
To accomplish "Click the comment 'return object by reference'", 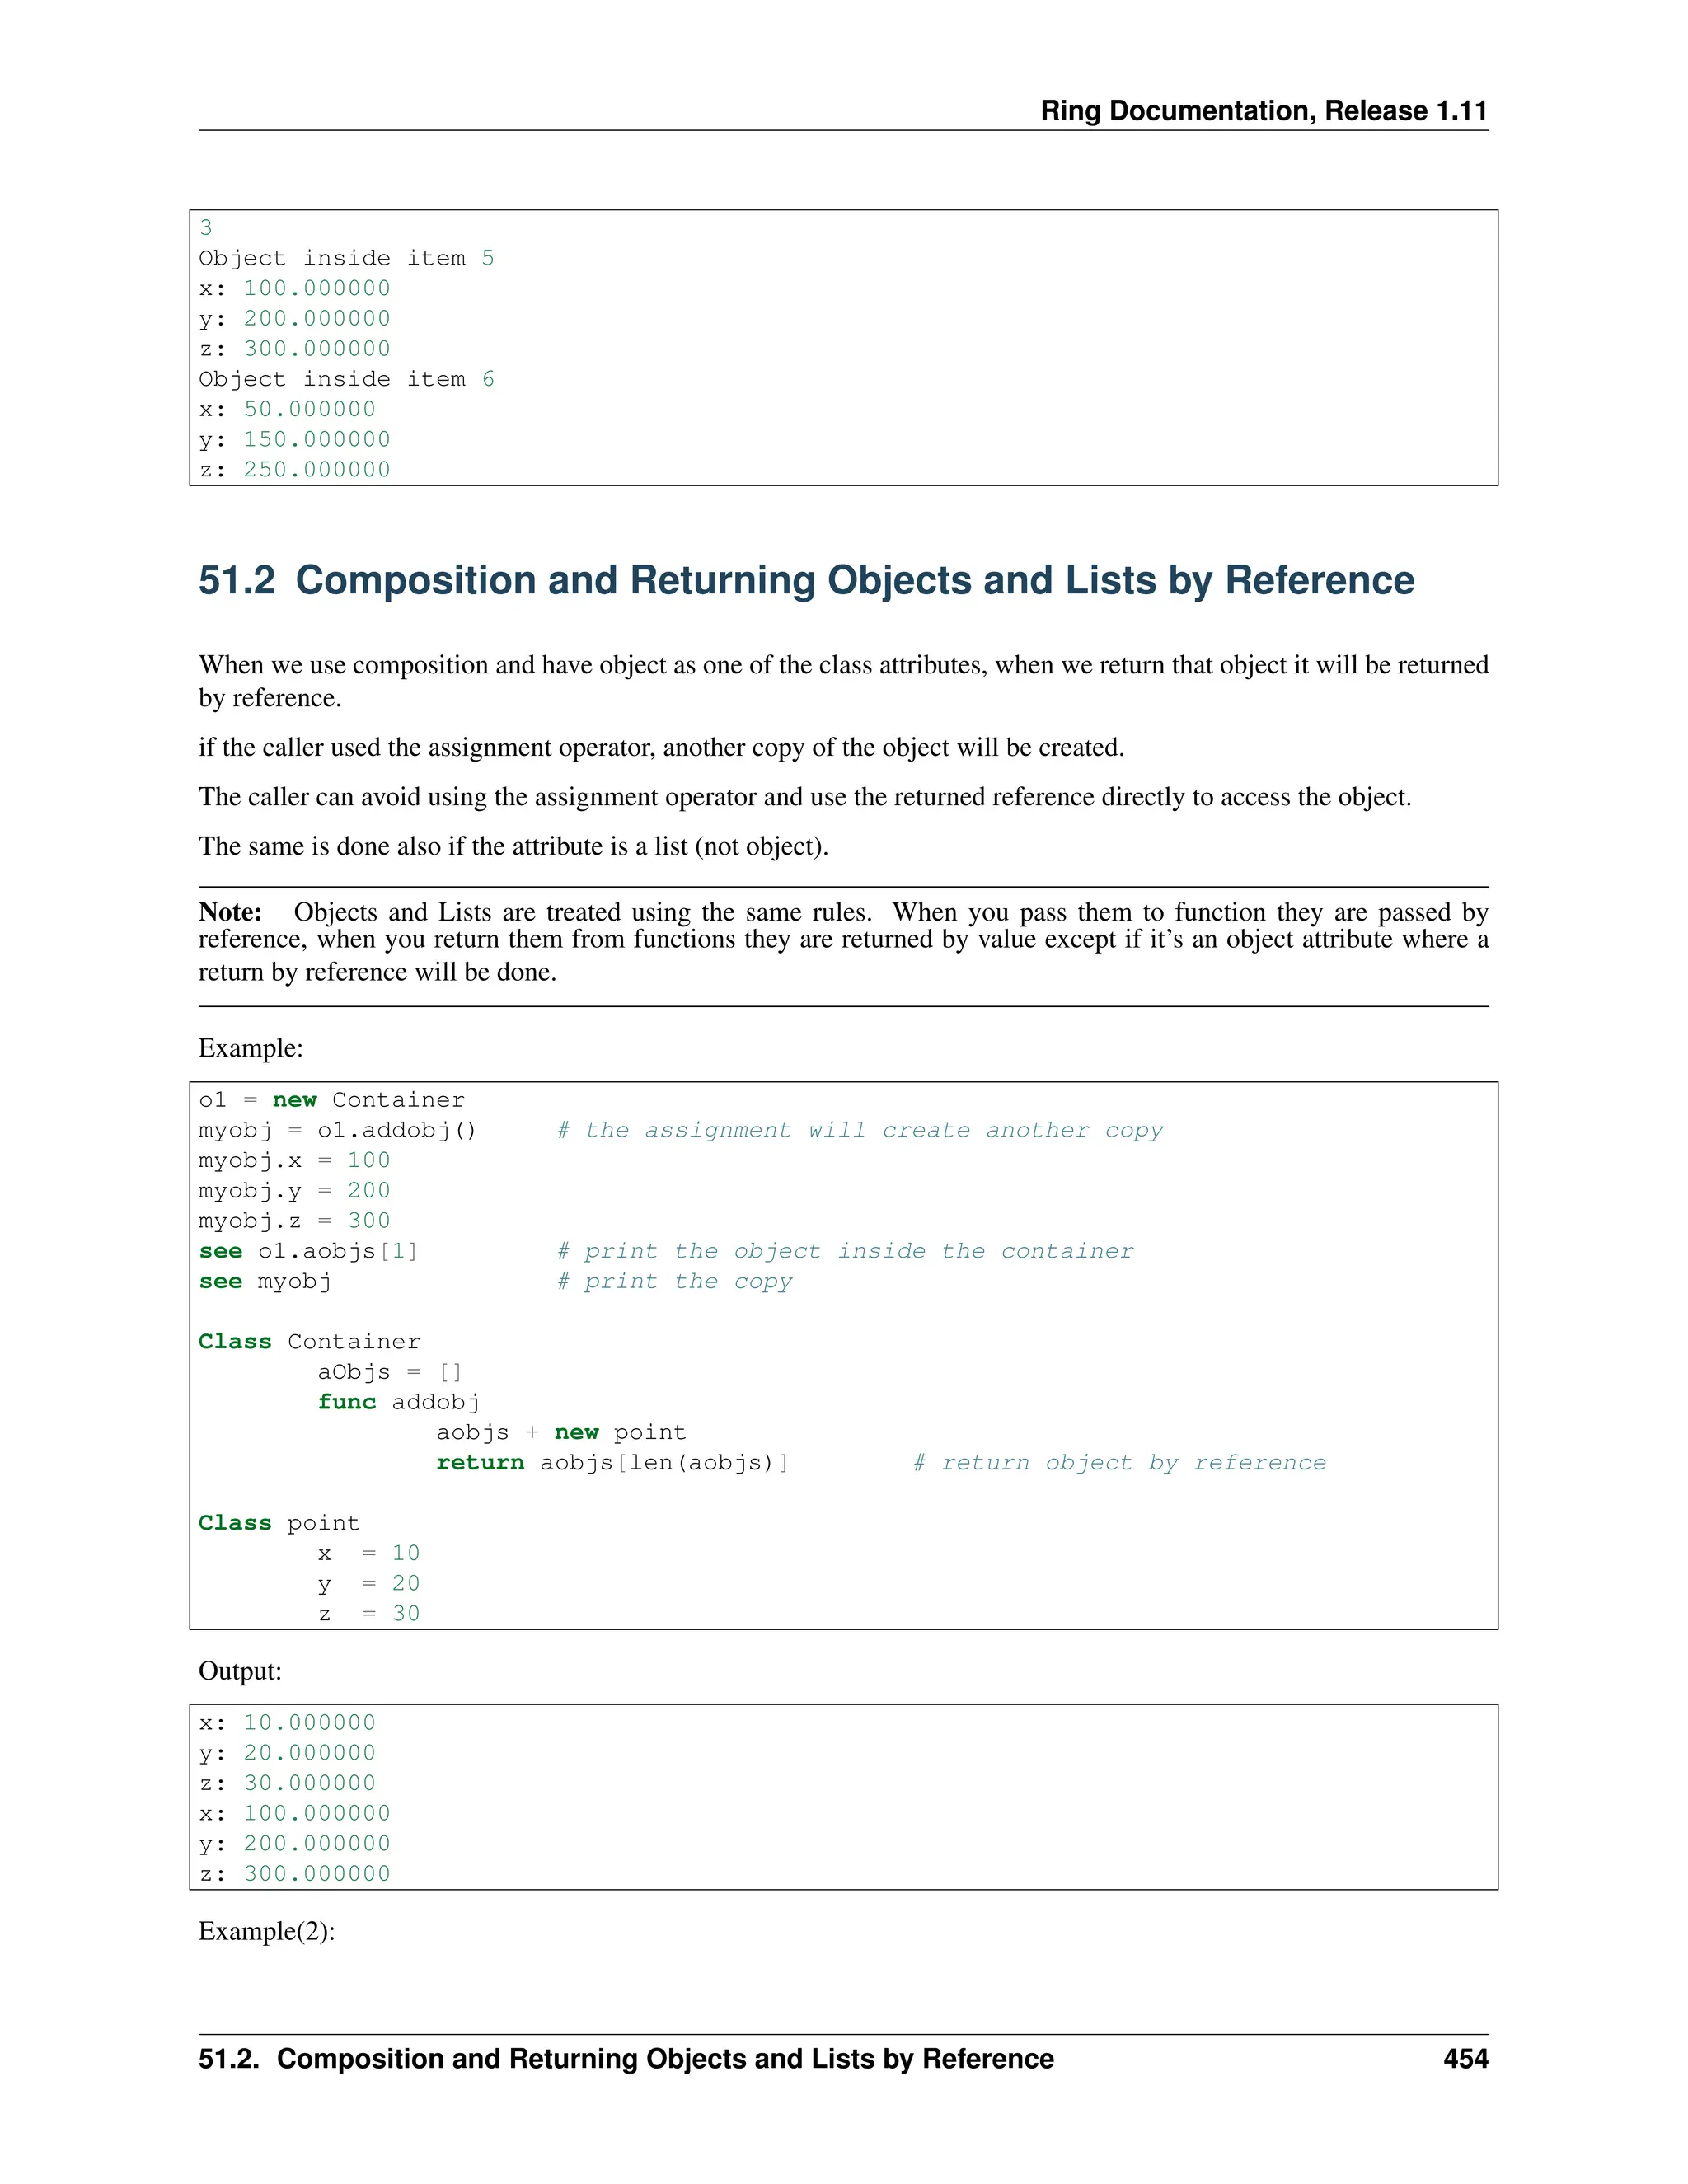I will (1120, 1463).
